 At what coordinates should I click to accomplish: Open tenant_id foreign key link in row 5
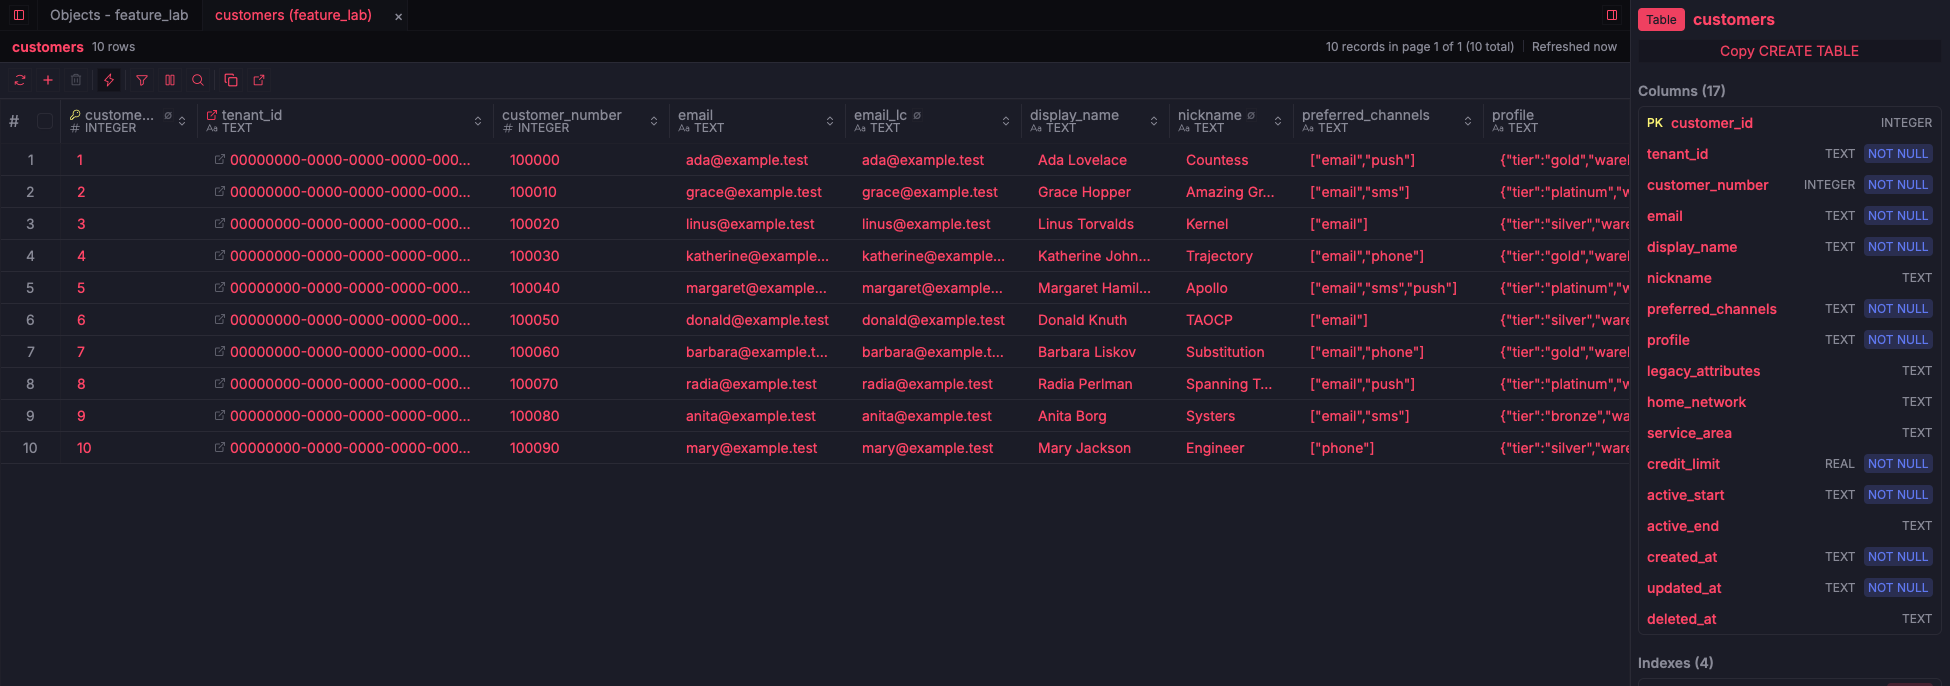[219, 288]
